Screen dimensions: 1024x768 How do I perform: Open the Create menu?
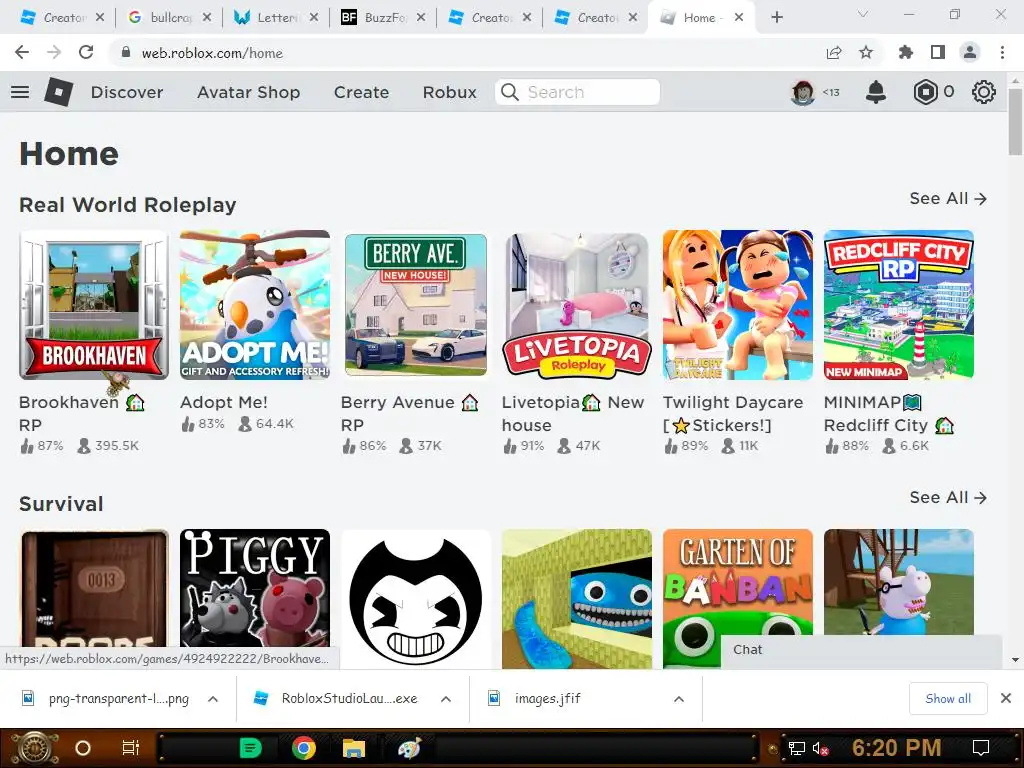tap(361, 92)
